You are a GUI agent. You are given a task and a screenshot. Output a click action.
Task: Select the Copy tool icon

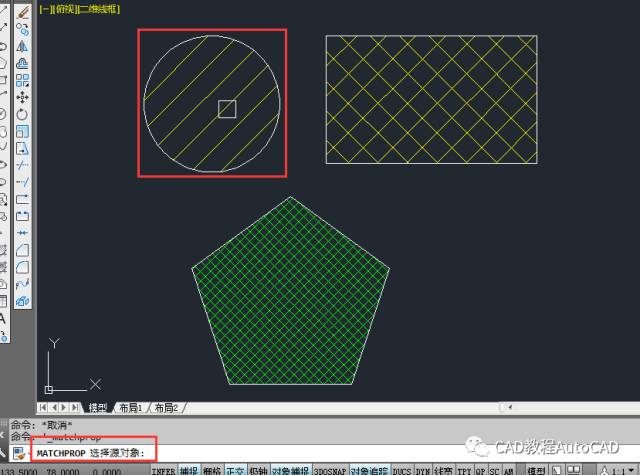tap(22, 29)
